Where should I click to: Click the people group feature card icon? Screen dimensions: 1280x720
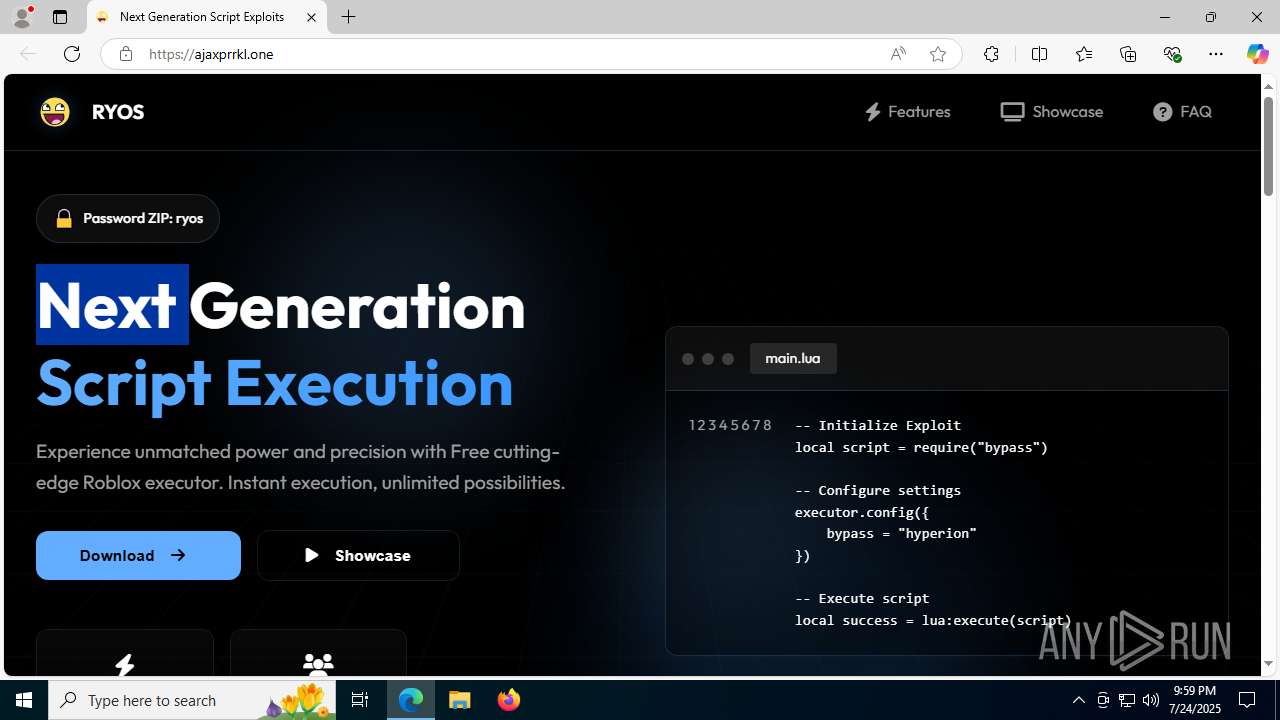pos(318,664)
